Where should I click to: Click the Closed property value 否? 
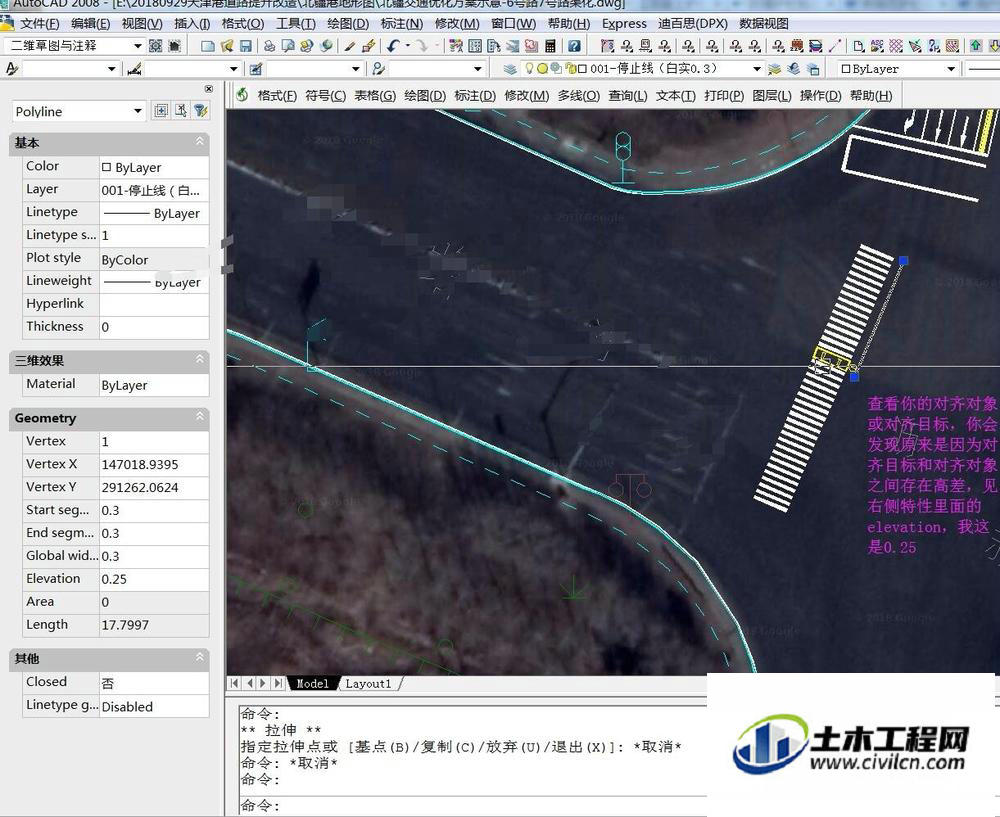tap(154, 682)
